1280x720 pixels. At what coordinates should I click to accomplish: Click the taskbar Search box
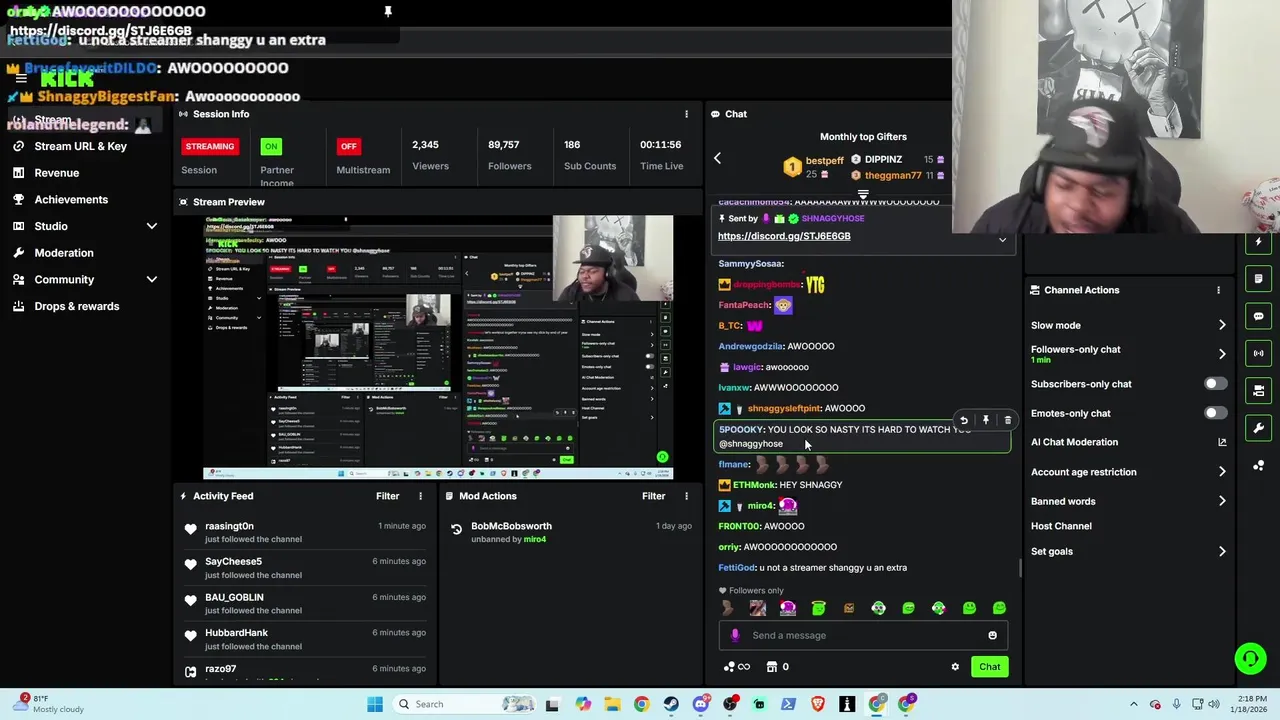pos(465,704)
